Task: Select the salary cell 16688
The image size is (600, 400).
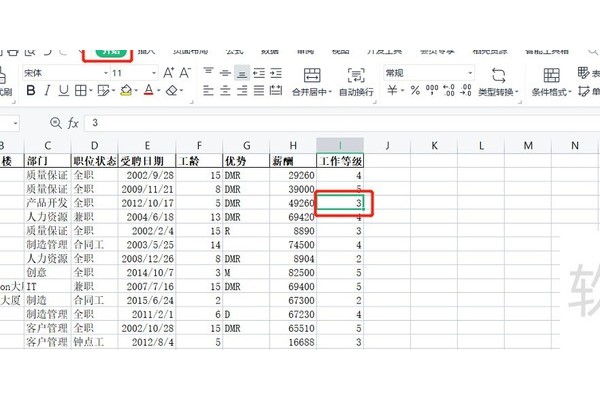Action: (x=293, y=342)
